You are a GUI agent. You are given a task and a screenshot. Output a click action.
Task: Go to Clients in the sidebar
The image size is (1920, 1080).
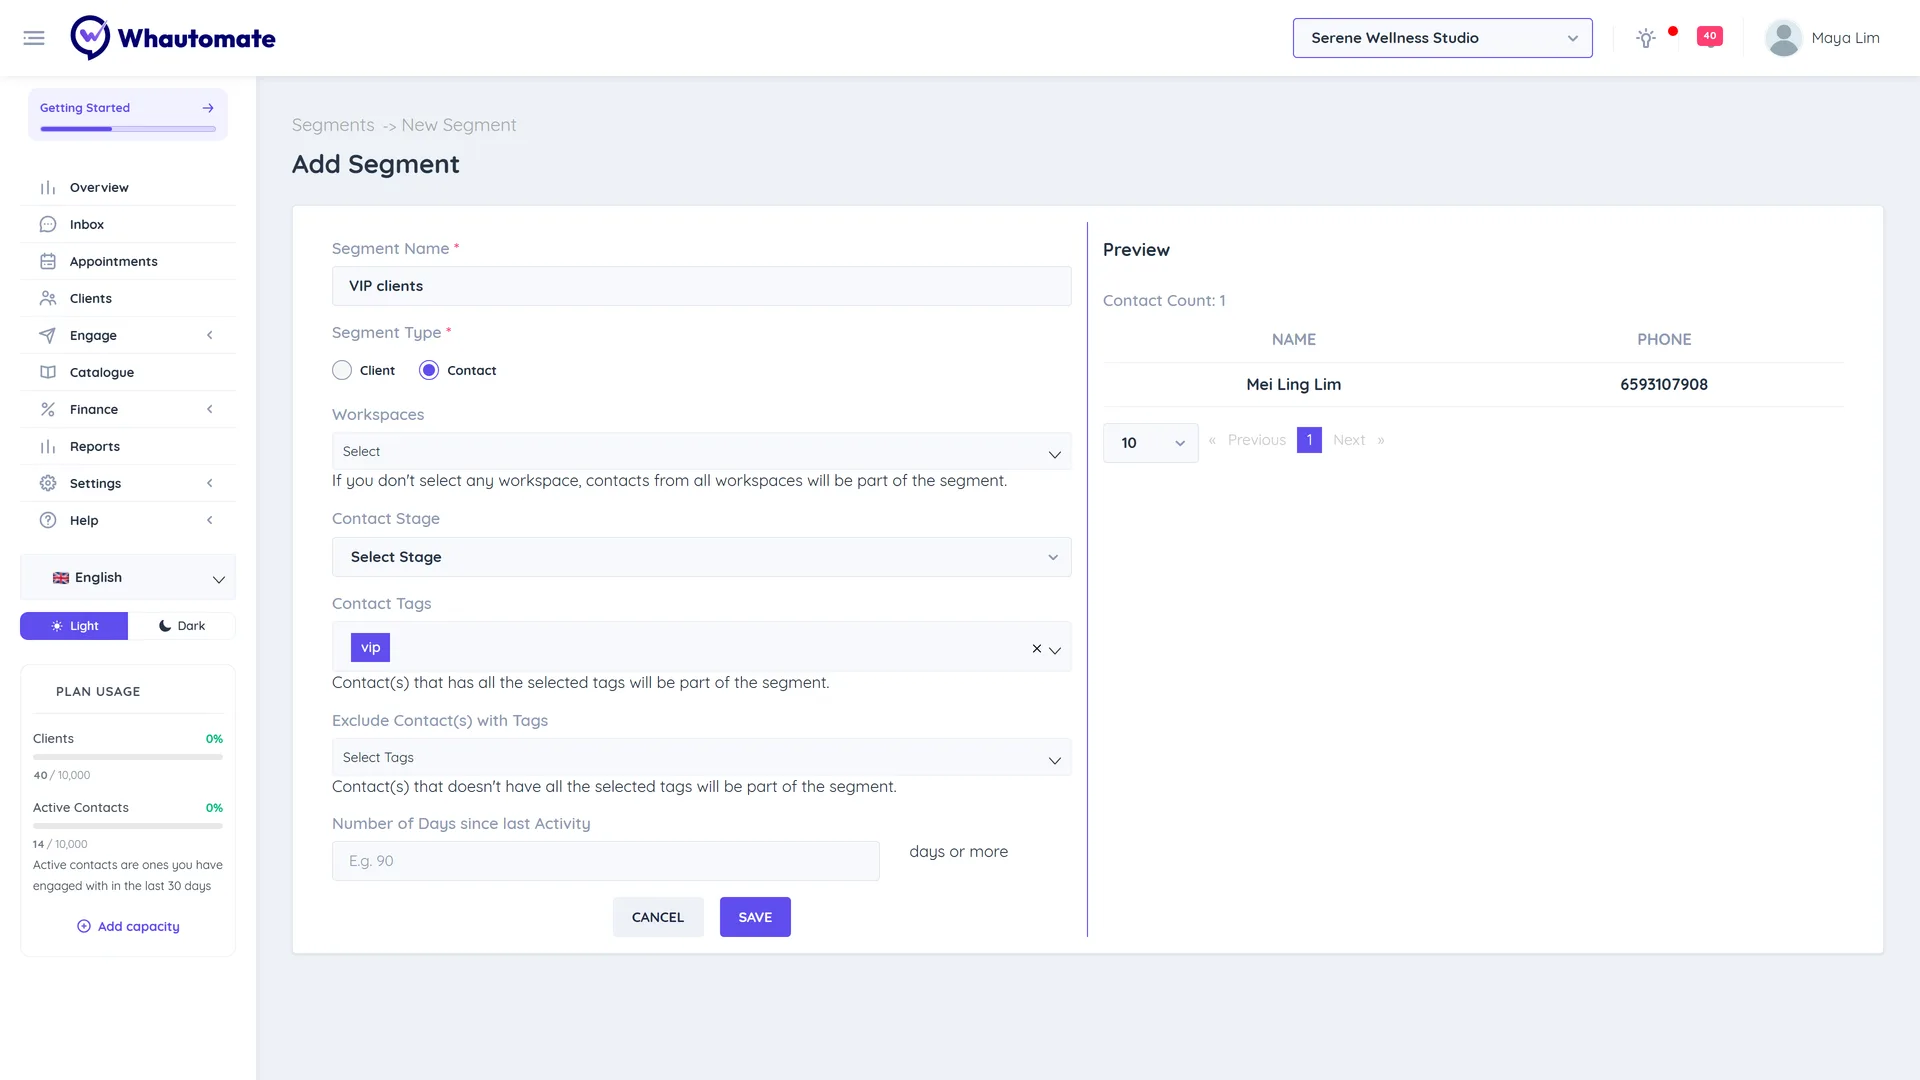128,298
